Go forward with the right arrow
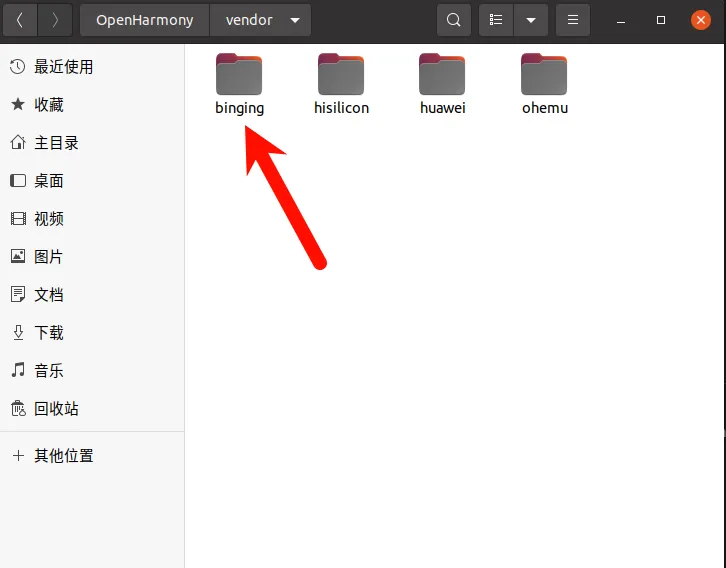Screen dimensions: 726x568 click(55, 20)
